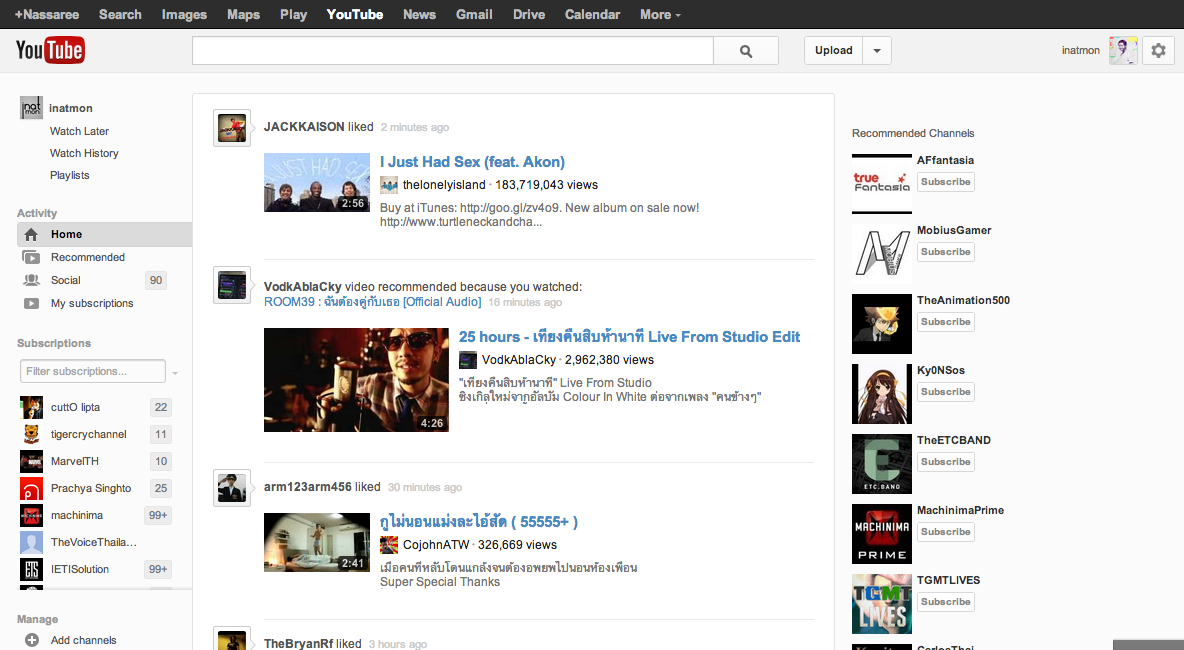Click CojohnATW small channel icon
Screen dimensions: 1184x650
tap(389, 545)
